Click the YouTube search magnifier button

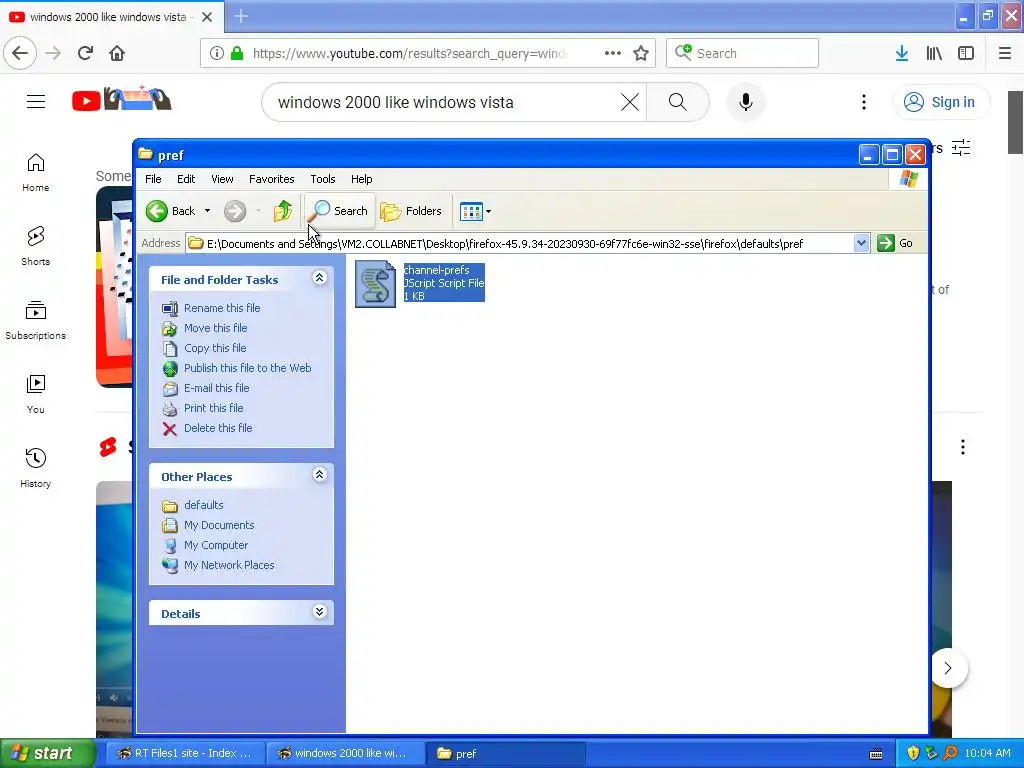click(x=678, y=102)
